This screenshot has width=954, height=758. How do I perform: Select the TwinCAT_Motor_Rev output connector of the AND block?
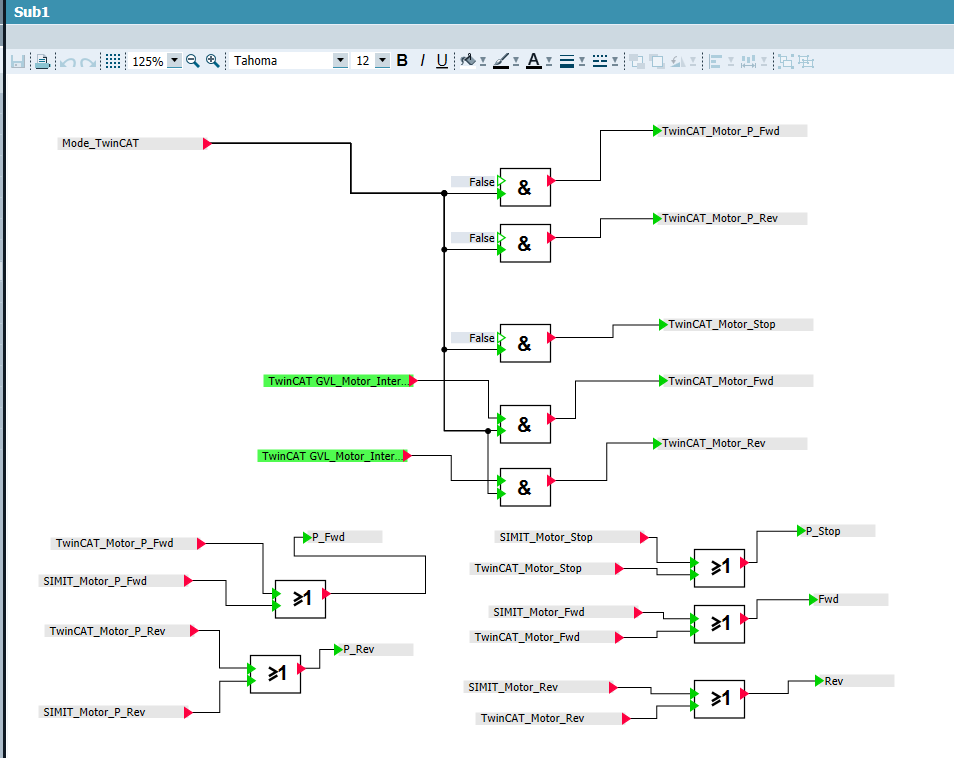(730, 443)
